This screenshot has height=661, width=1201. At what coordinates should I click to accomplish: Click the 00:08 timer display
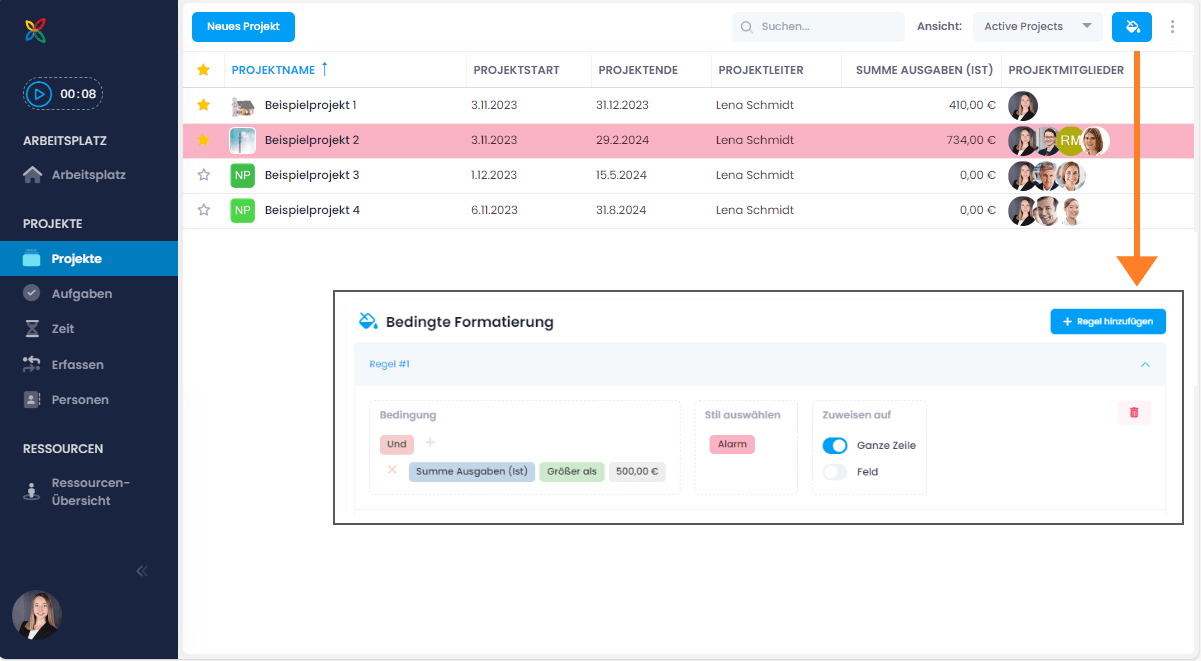coord(78,94)
